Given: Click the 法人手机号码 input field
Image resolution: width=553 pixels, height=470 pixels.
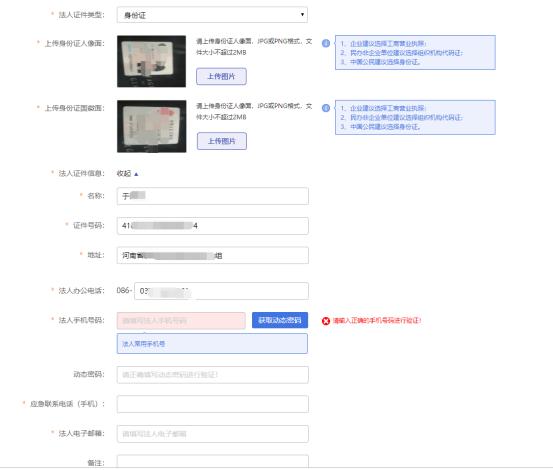Looking at the screenshot, I should 181,321.
